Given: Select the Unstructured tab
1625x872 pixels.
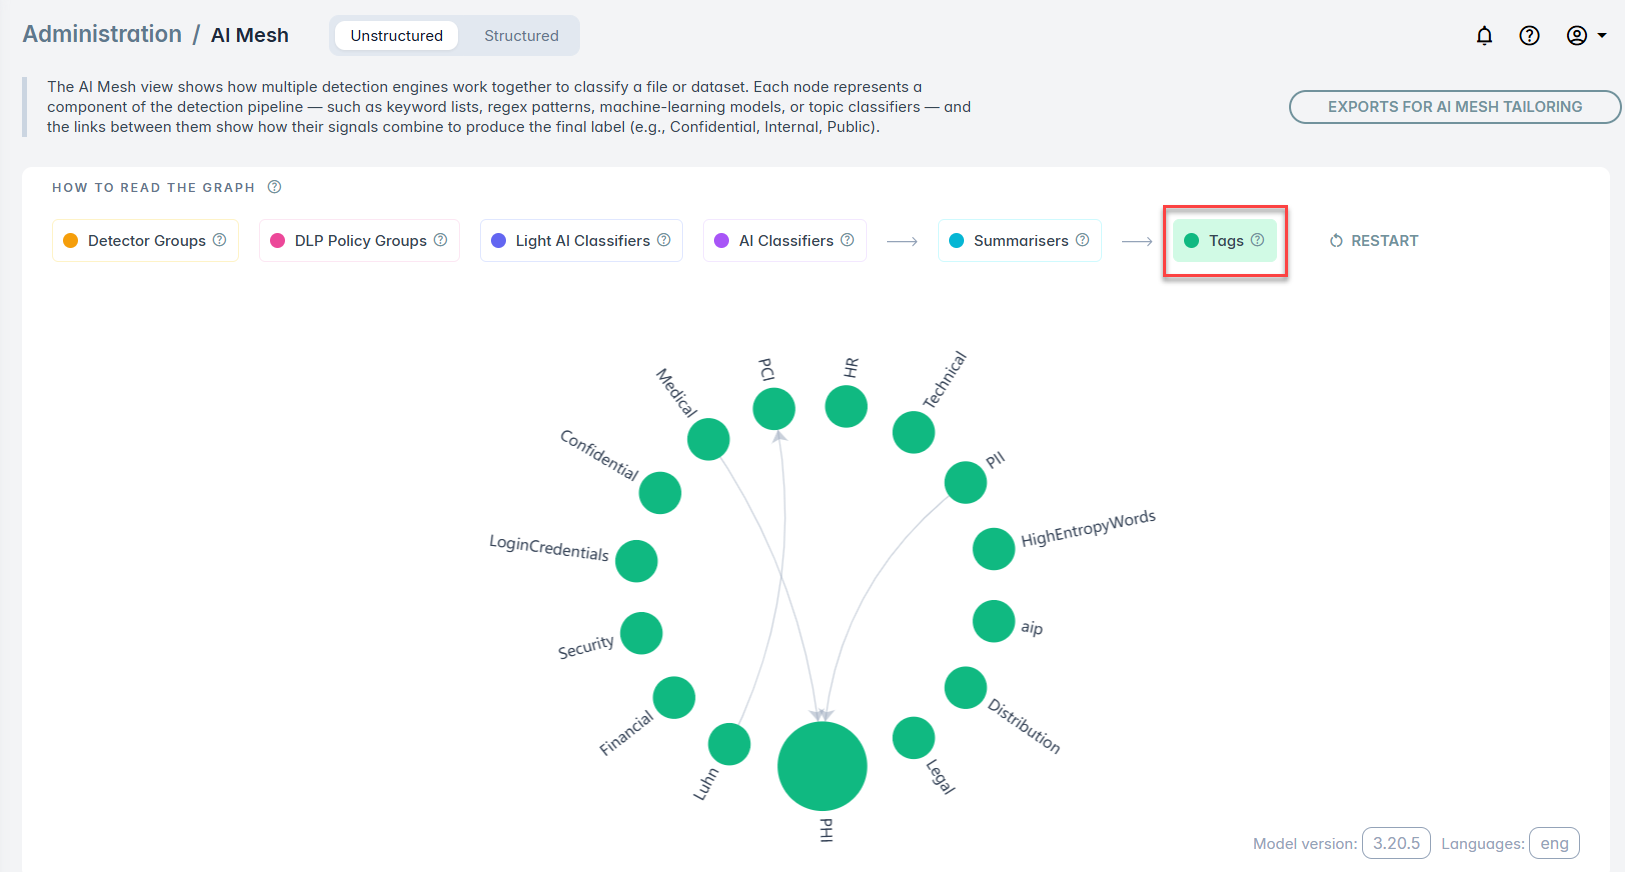Looking at the screenshot, I should (396, 36).
